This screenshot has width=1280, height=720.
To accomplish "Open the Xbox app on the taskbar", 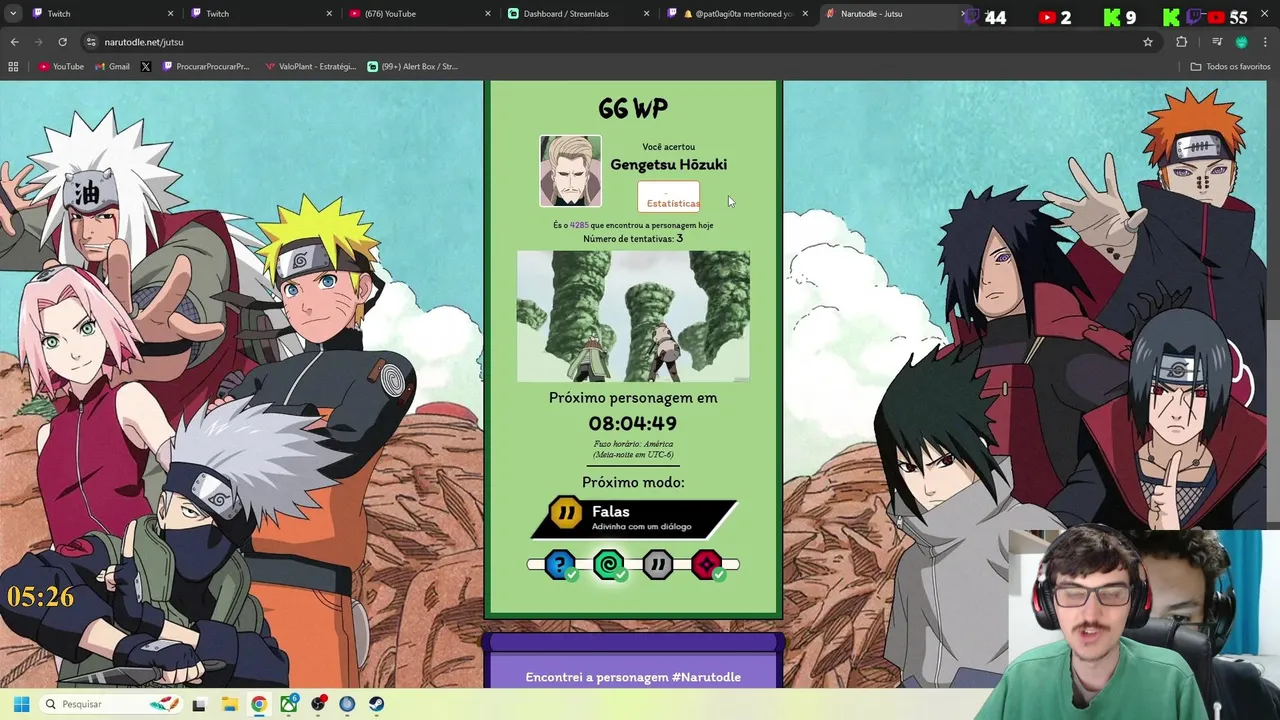I will (288, 704).
